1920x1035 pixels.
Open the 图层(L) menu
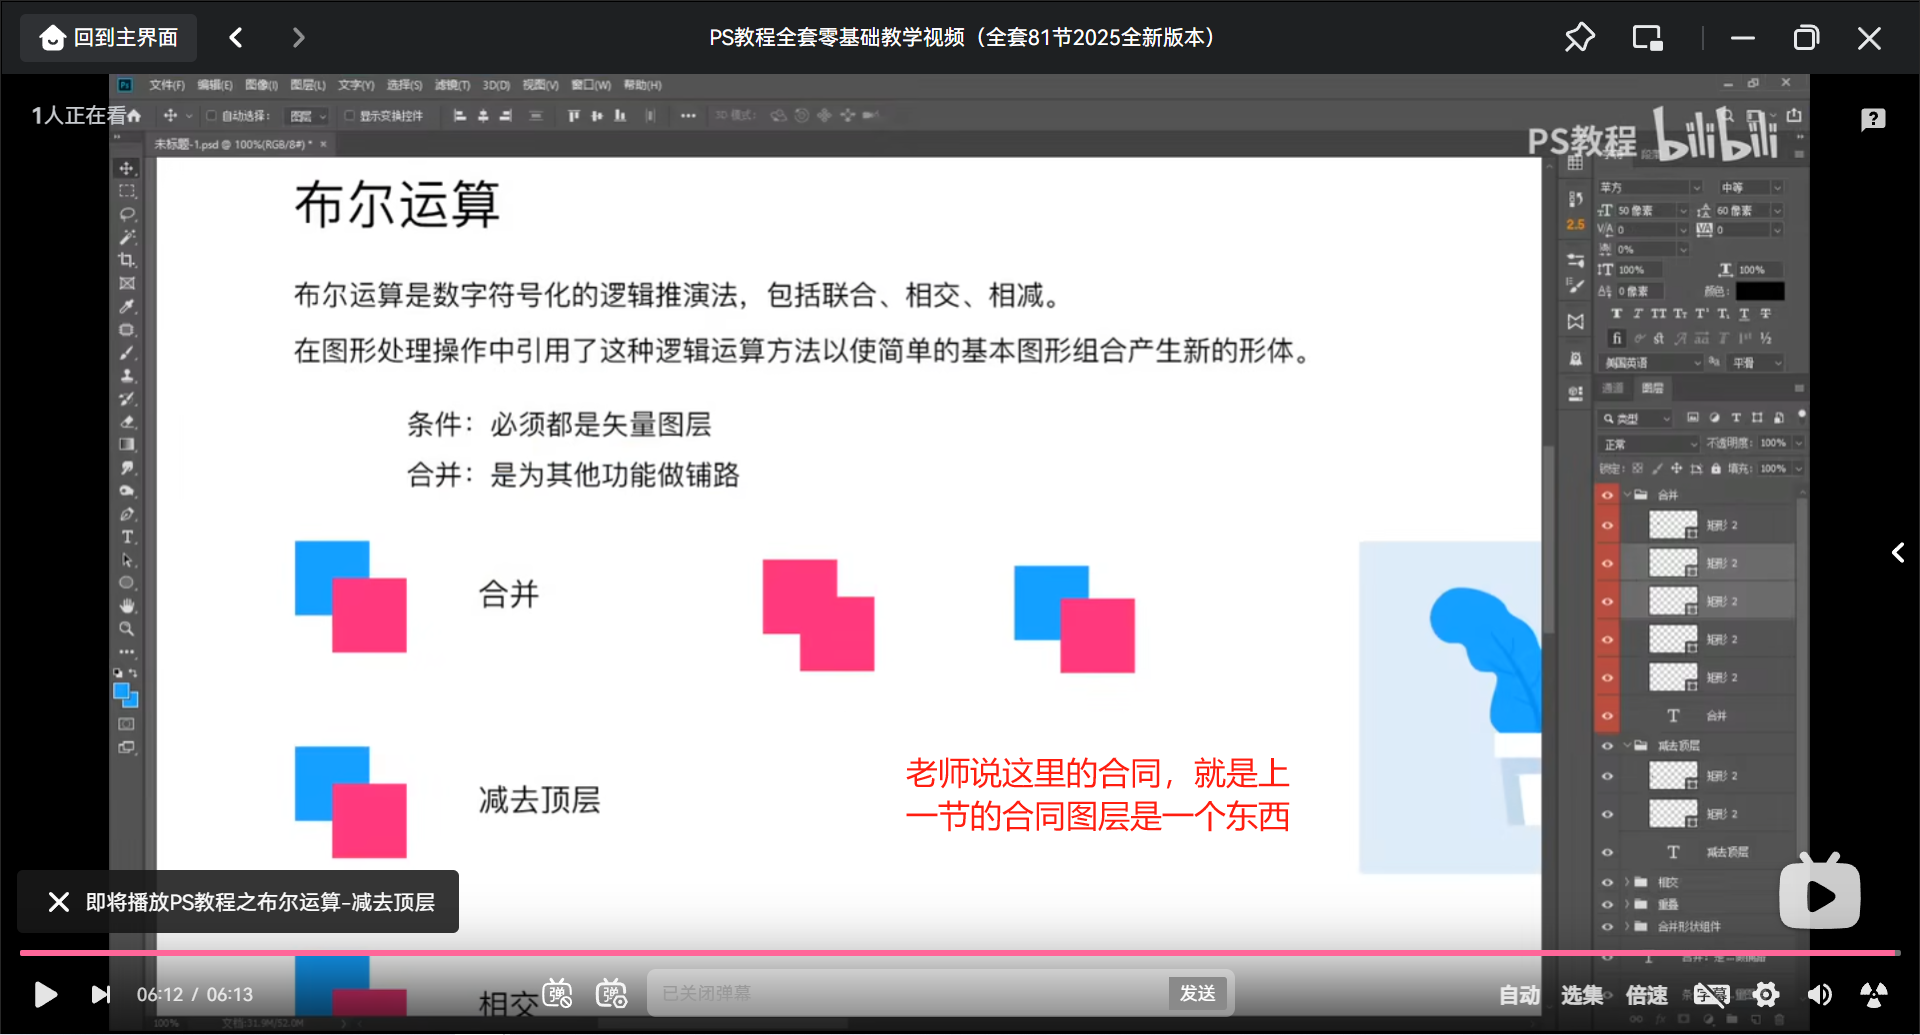click(x=308, y=86)
